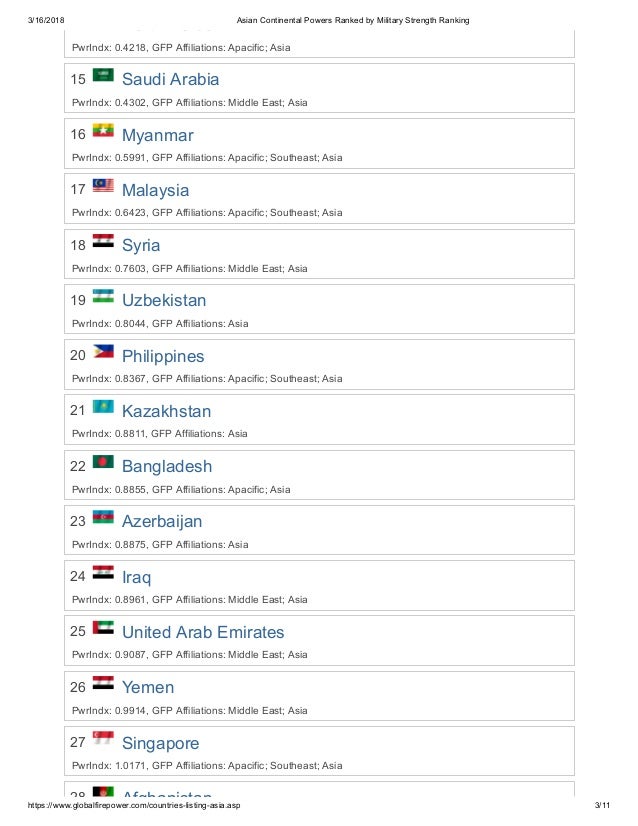
Task: Click the Philippines flag icon
Action: [103, 351]
